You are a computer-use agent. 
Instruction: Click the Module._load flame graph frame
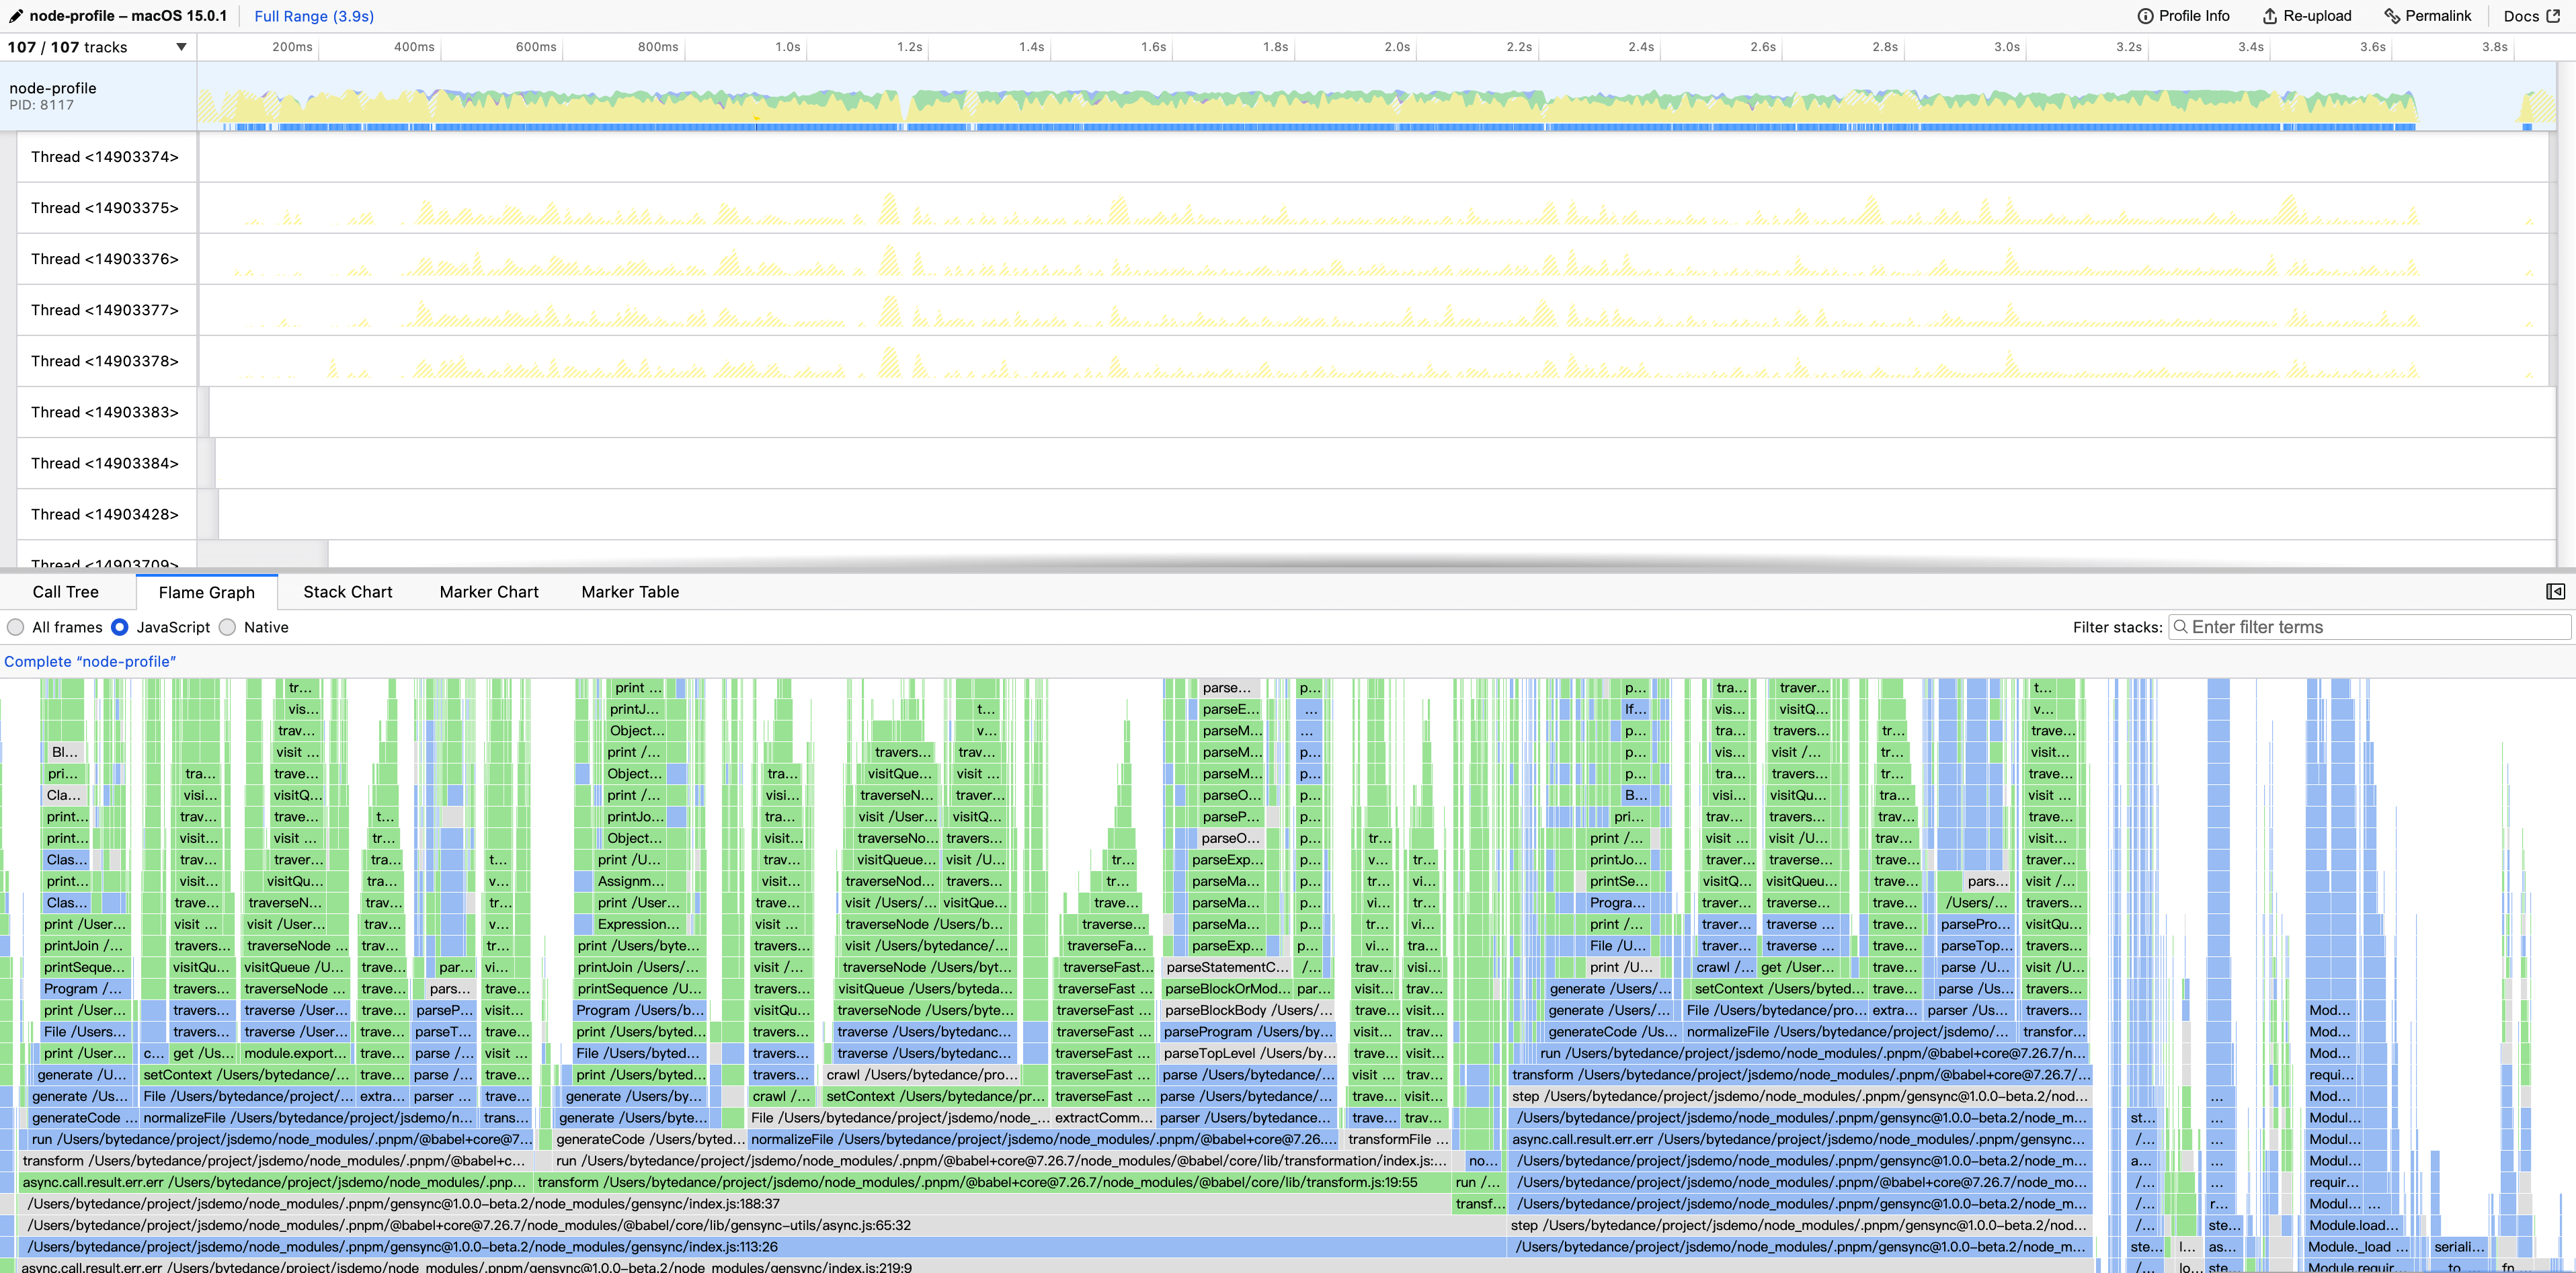click(2357, 1247)
